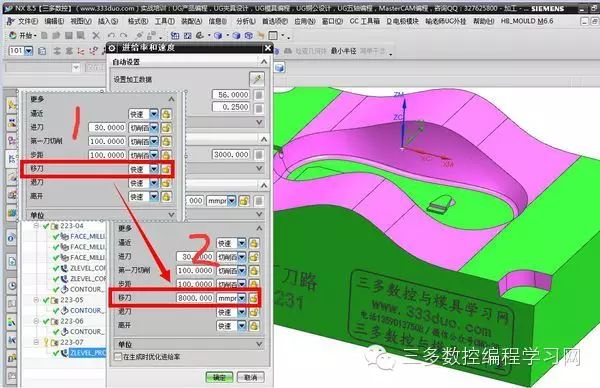Open the 文件(F) menu
The height and width of the screenshot is (388, 600).
coord(24,21)
